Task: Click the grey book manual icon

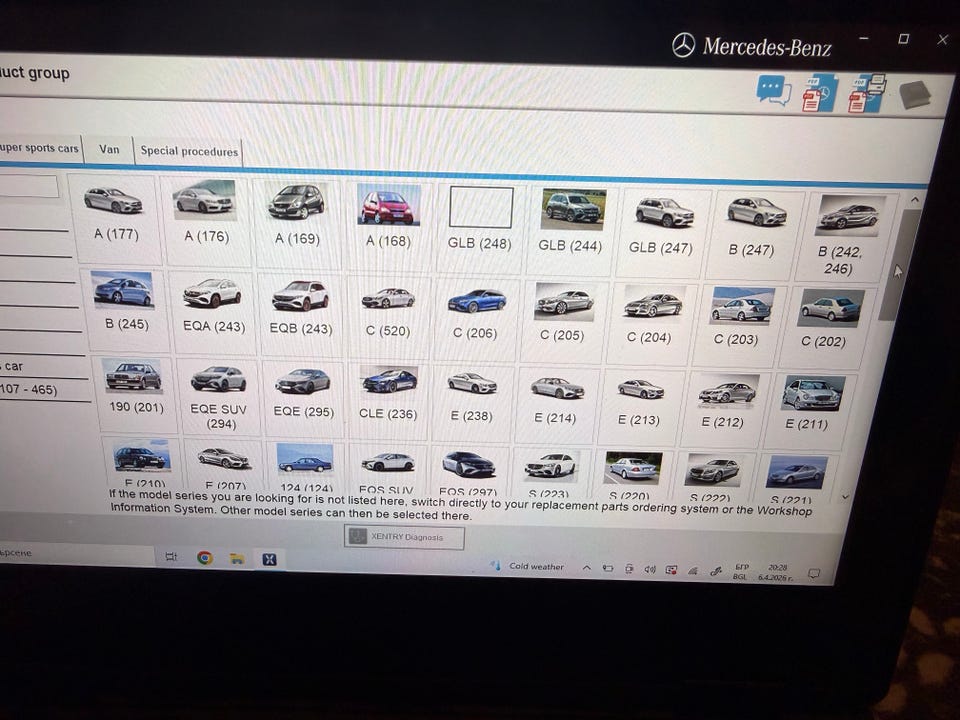Action: coord(915,95)
